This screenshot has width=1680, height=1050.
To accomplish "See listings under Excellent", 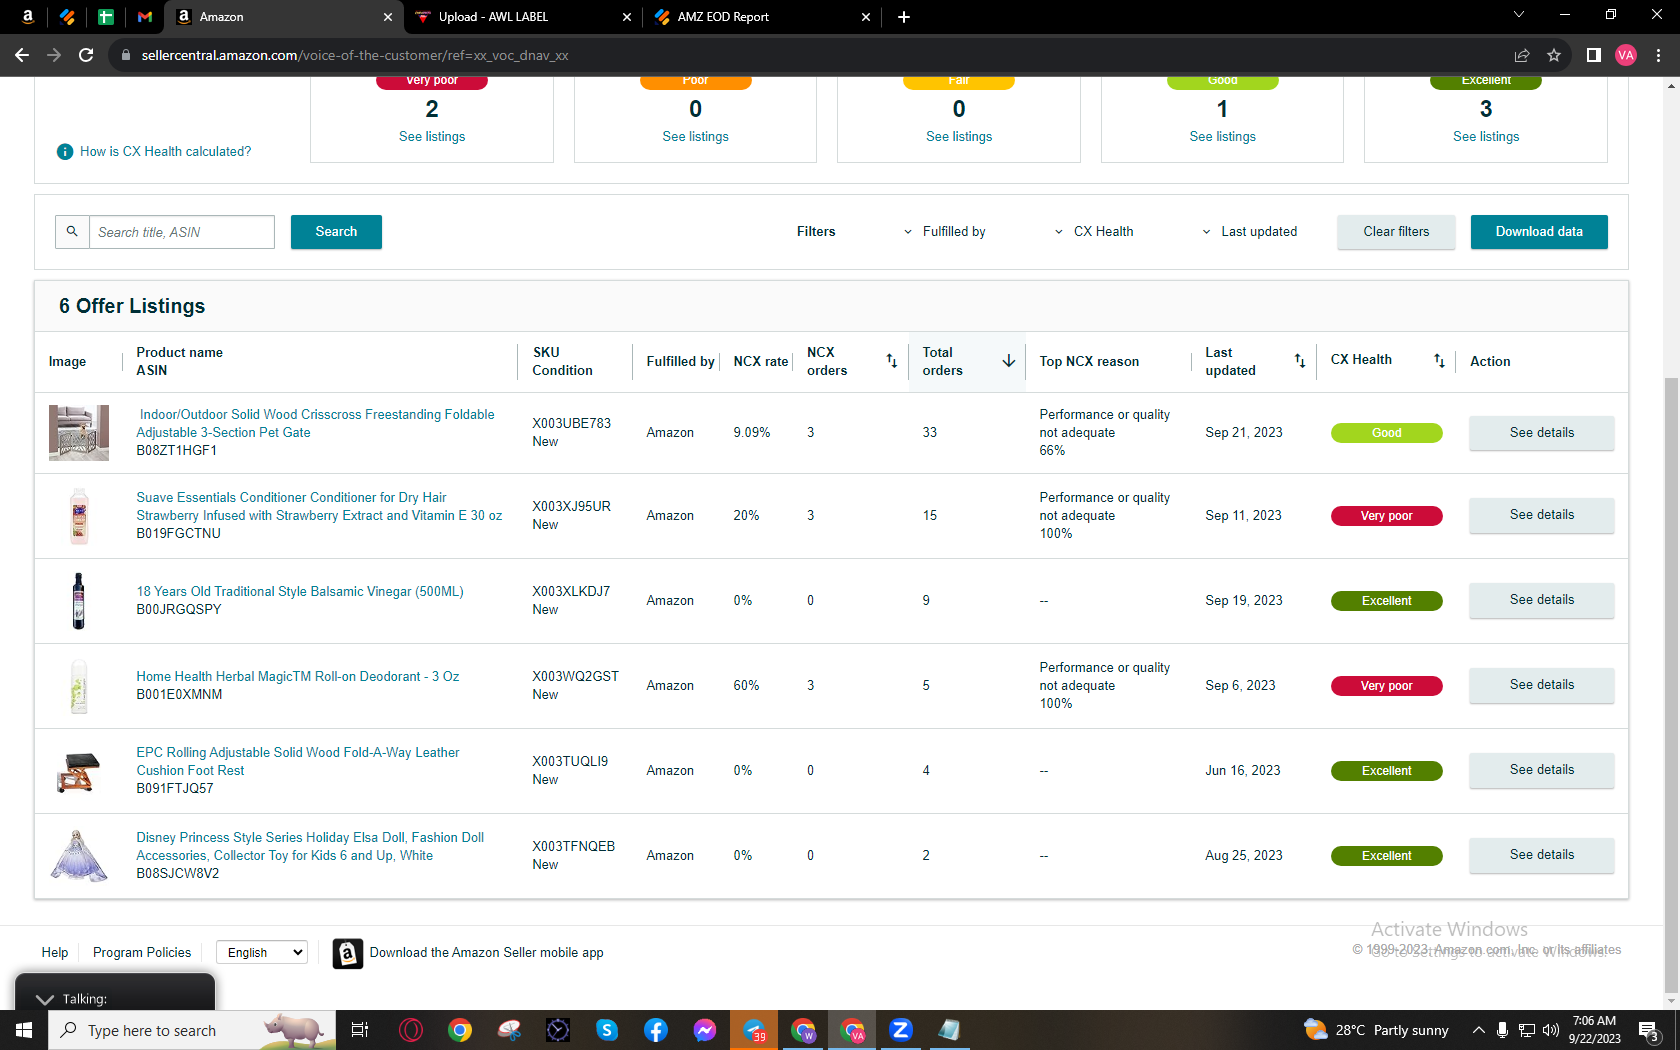I will 1486,137.
